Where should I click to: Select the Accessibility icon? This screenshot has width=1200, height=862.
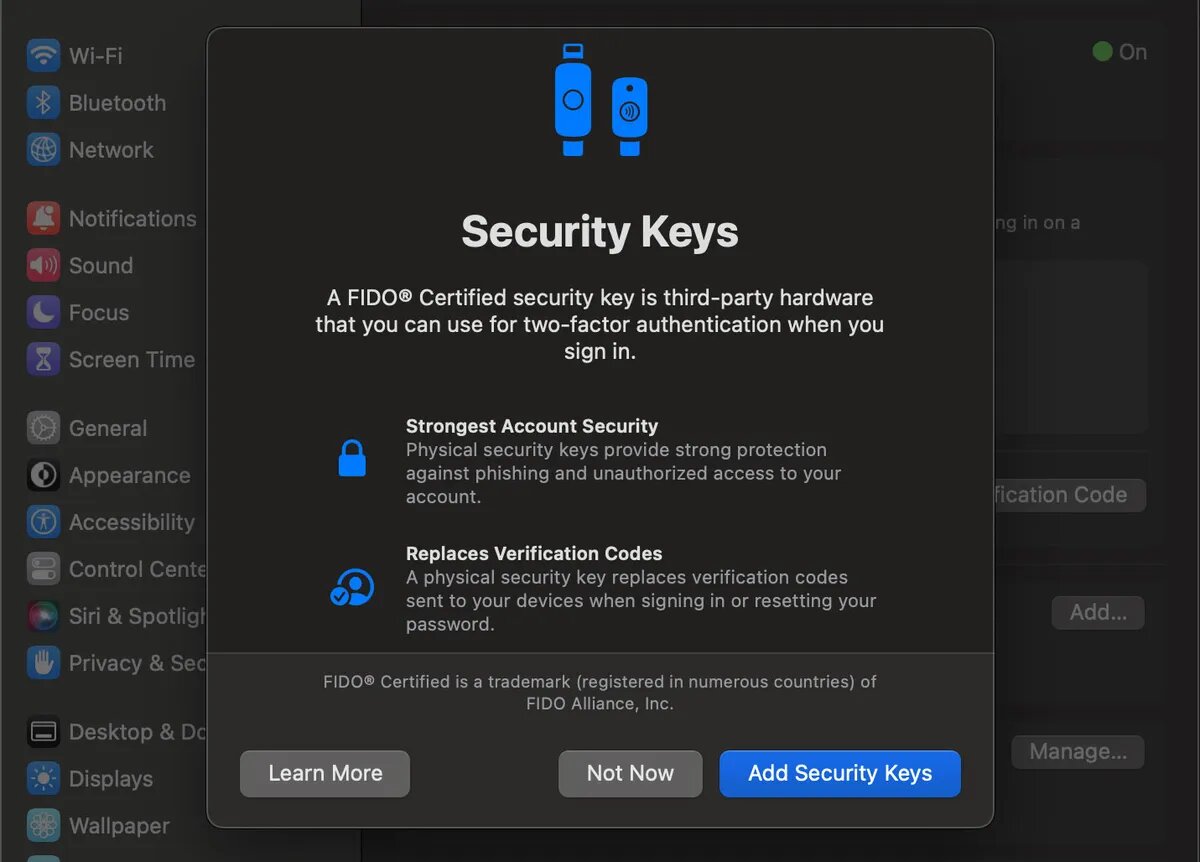tap(43, 522)
